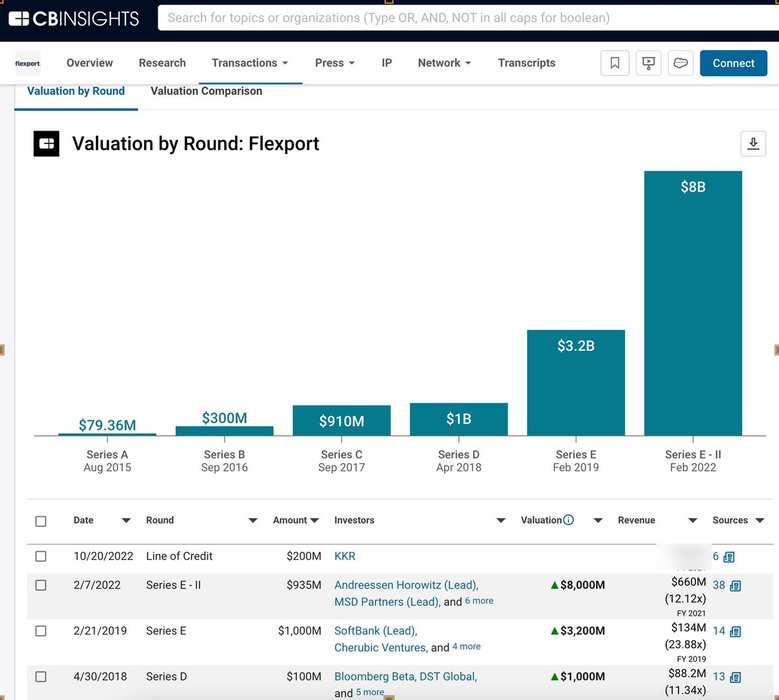Viewport: 779px width, 700px height.
Task: Open the Andreessen Horowitz investor link
Action: click(x=406, y=585)
